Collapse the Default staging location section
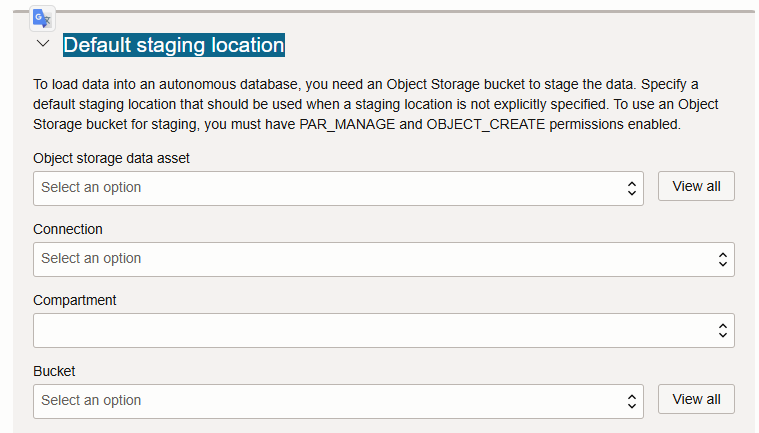 point(43,44)
